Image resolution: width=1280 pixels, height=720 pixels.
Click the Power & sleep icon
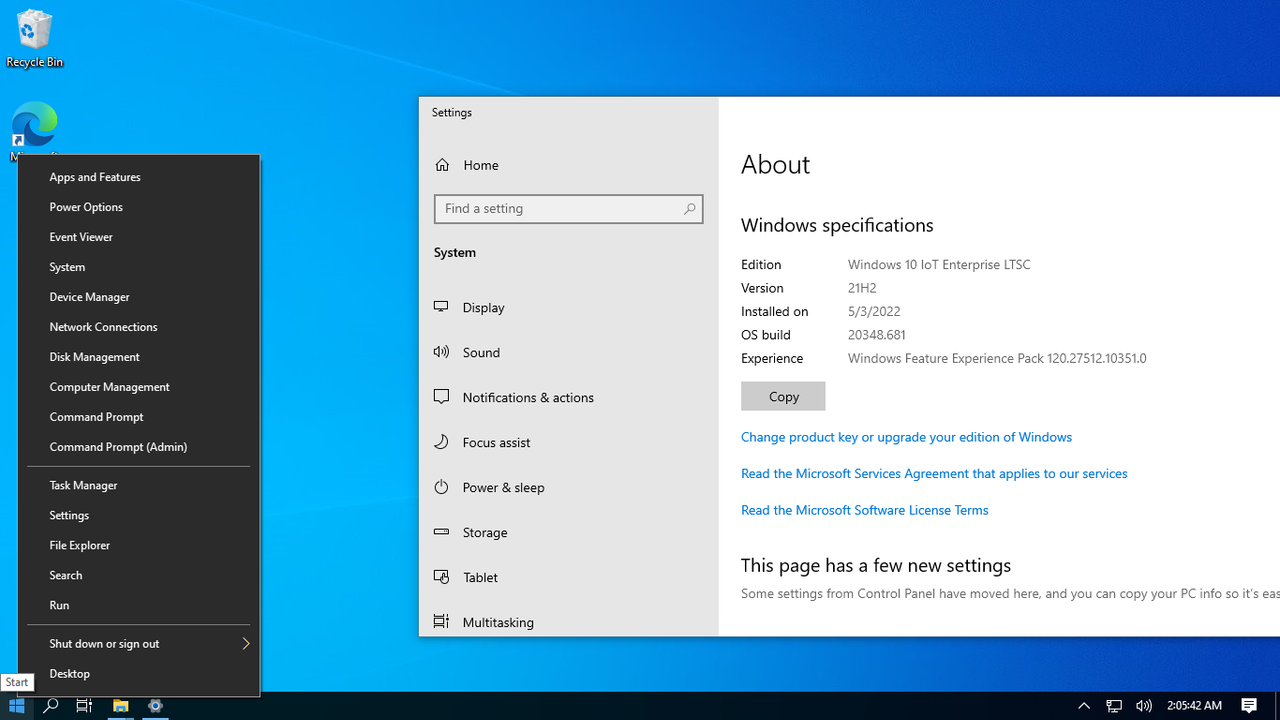pyautogui.click(x=441, y=487)
